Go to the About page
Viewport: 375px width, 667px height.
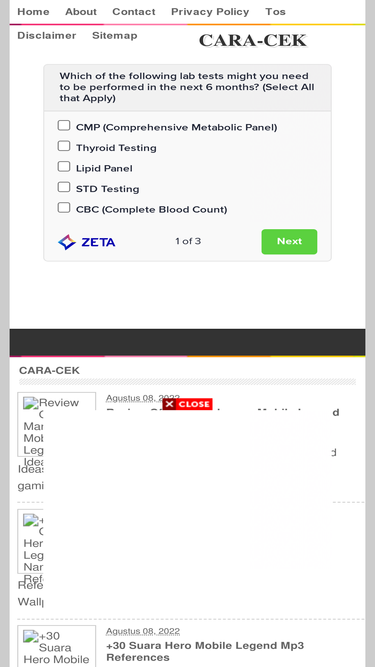81,12
